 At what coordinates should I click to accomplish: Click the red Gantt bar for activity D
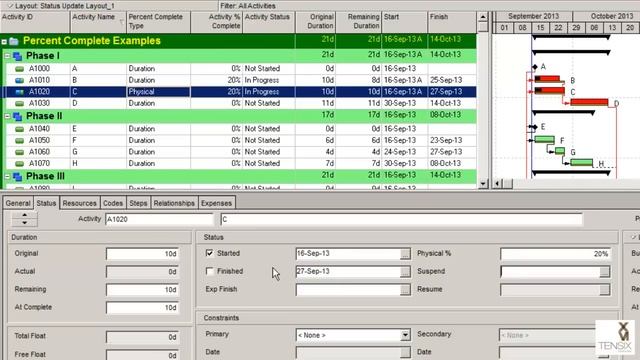(x=589, y=102)
